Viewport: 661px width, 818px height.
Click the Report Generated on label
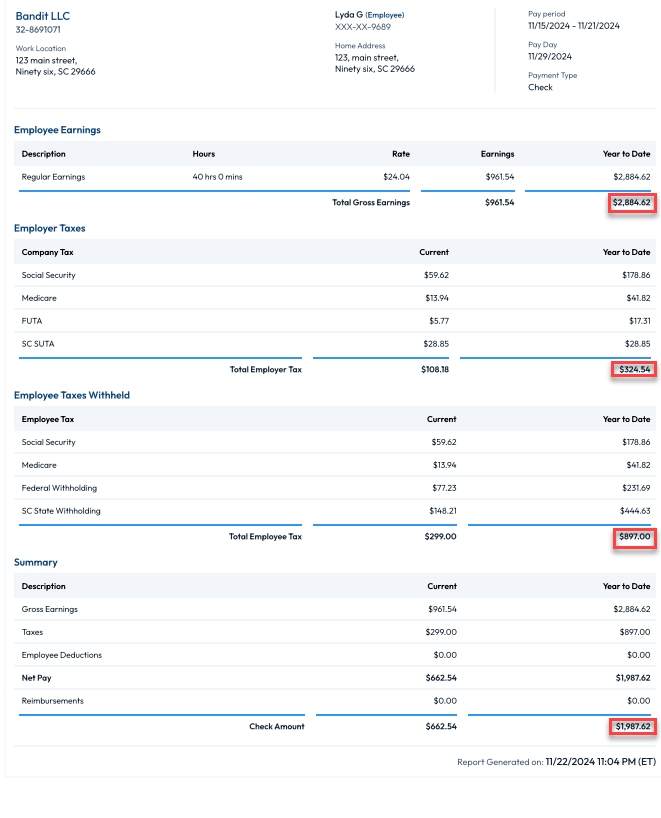500,762
